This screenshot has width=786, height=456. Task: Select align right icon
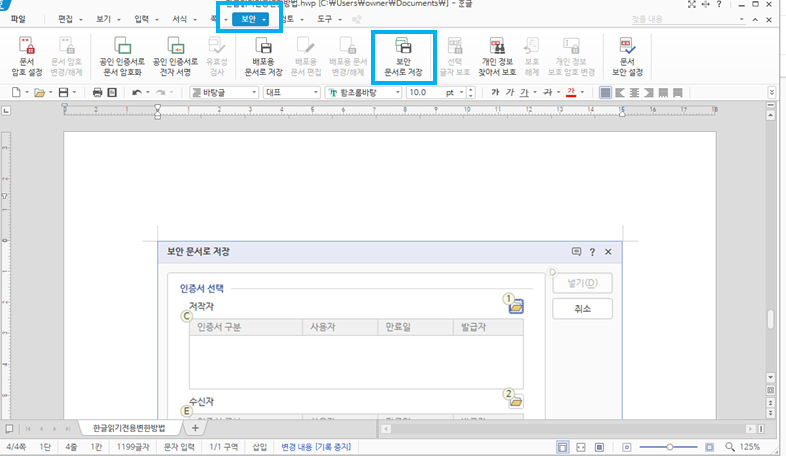point(649,93)
